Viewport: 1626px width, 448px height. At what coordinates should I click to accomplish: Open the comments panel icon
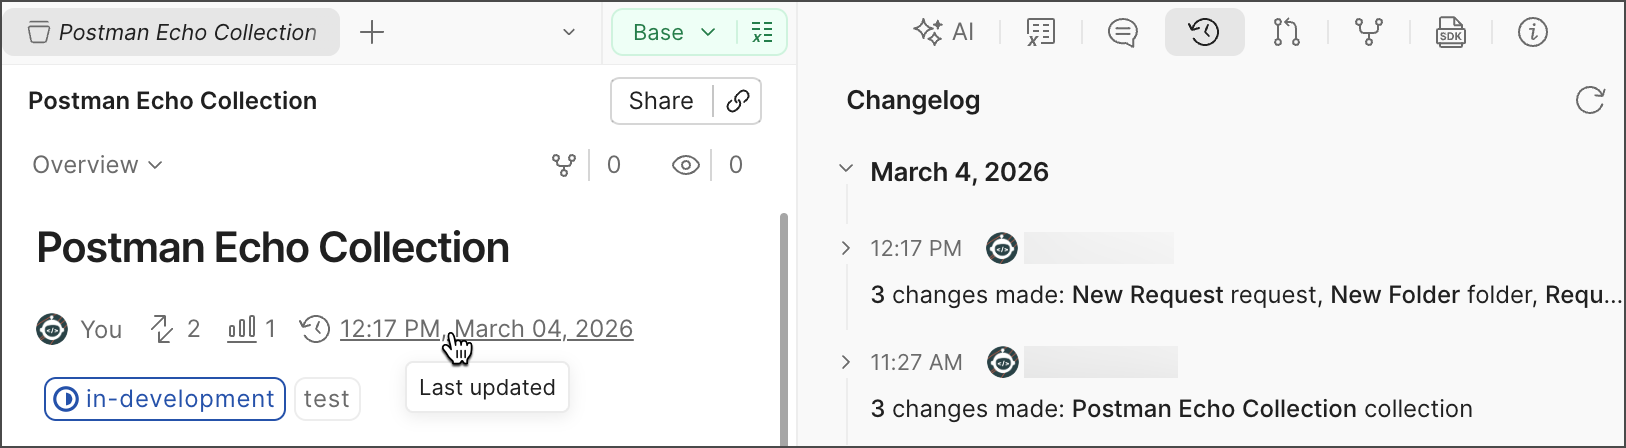pyautogui.click(x=1123, y=32)
